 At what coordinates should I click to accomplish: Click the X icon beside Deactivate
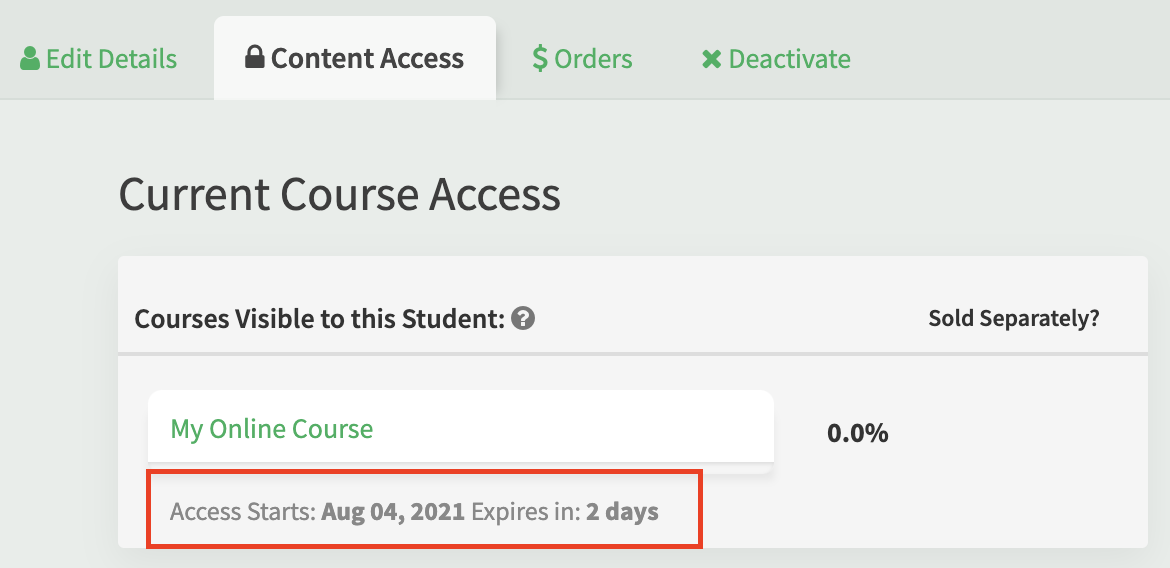[711, 59]
